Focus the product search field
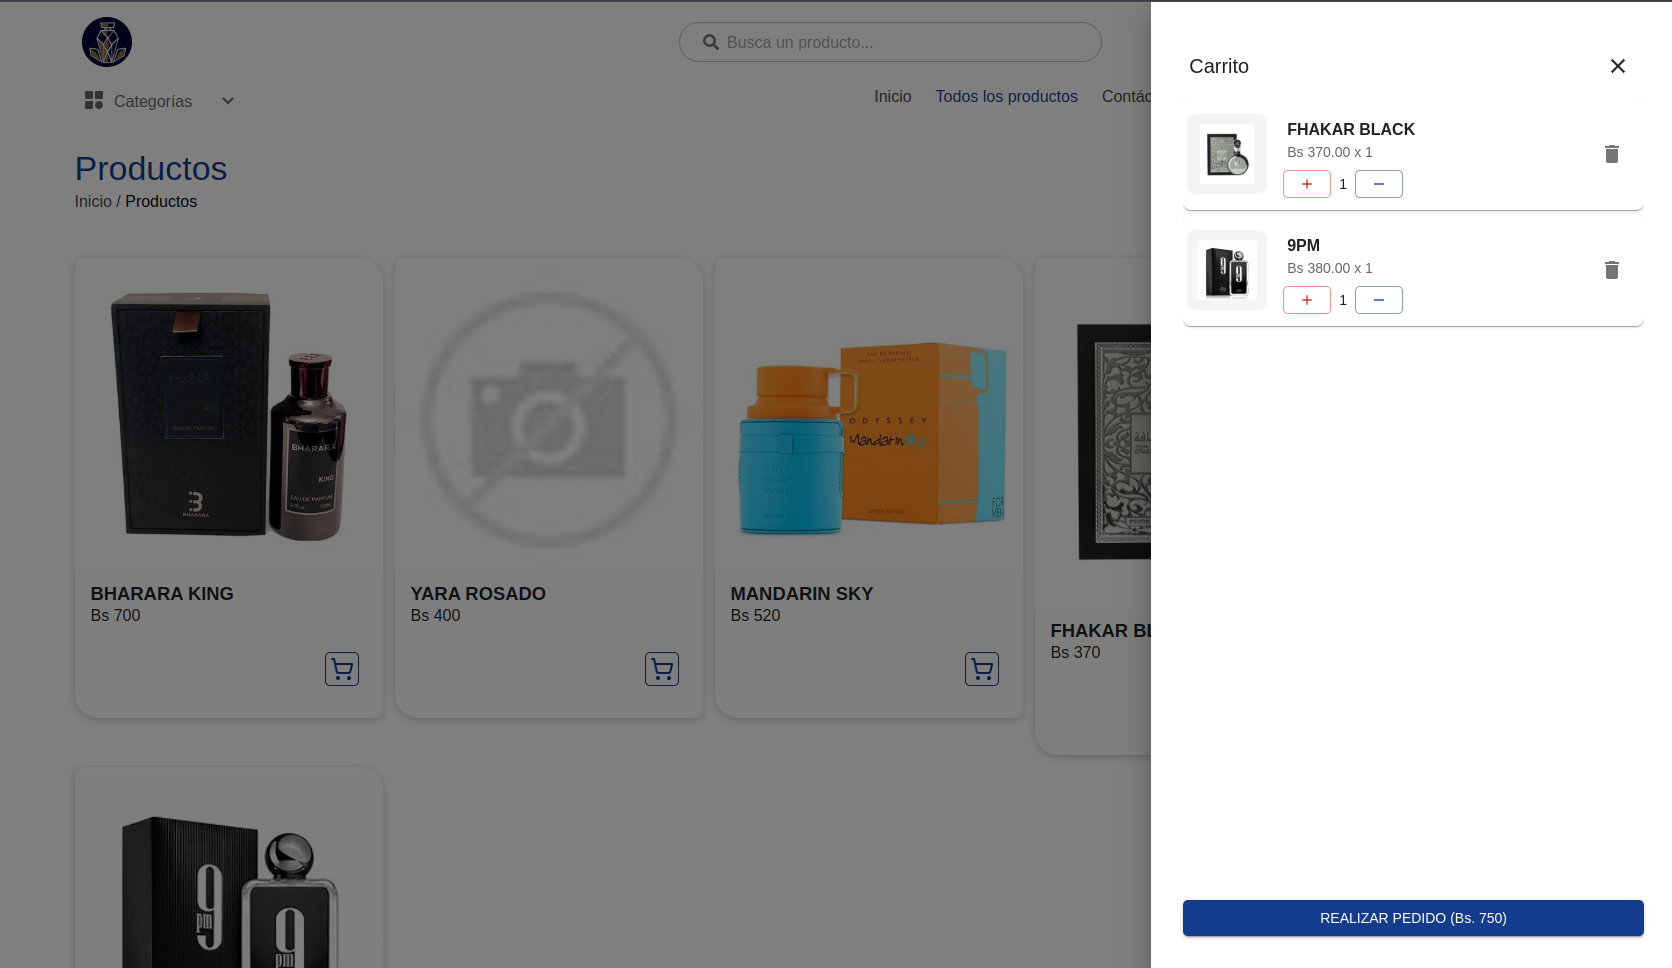 click(x=900, y=43)
